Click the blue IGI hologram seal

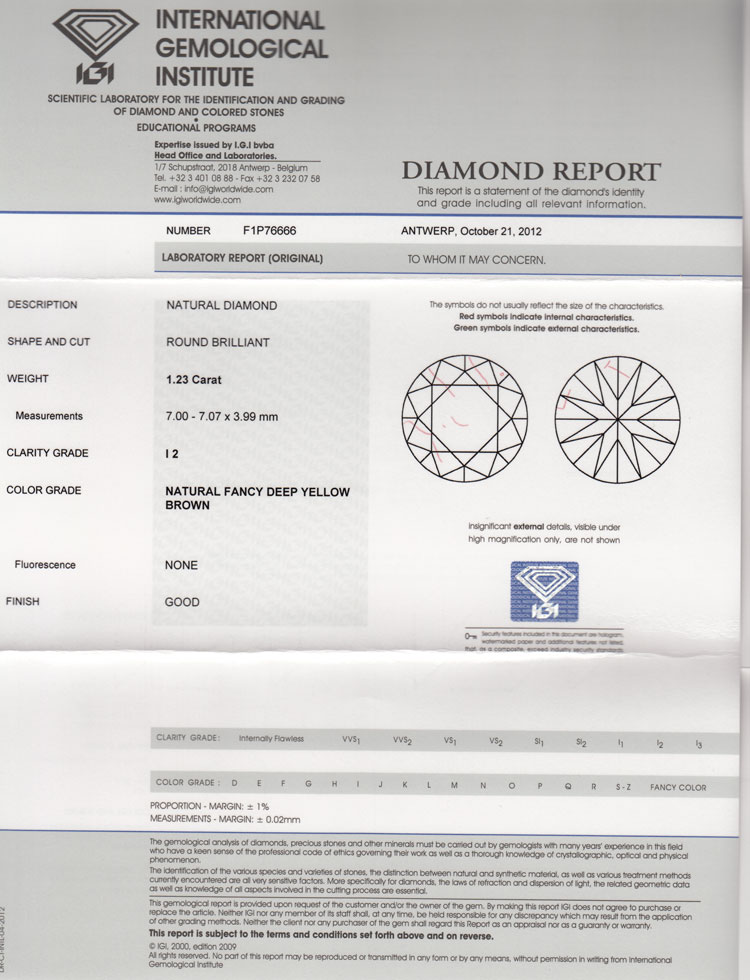coord(544,591)
